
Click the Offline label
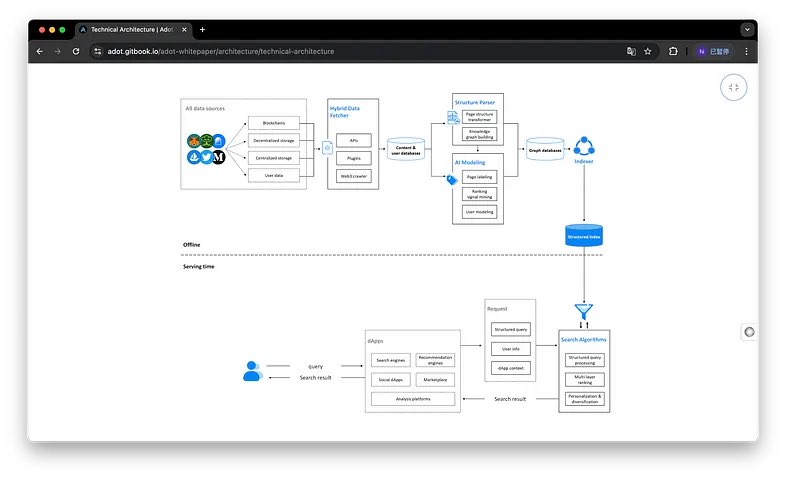[191, 245]
